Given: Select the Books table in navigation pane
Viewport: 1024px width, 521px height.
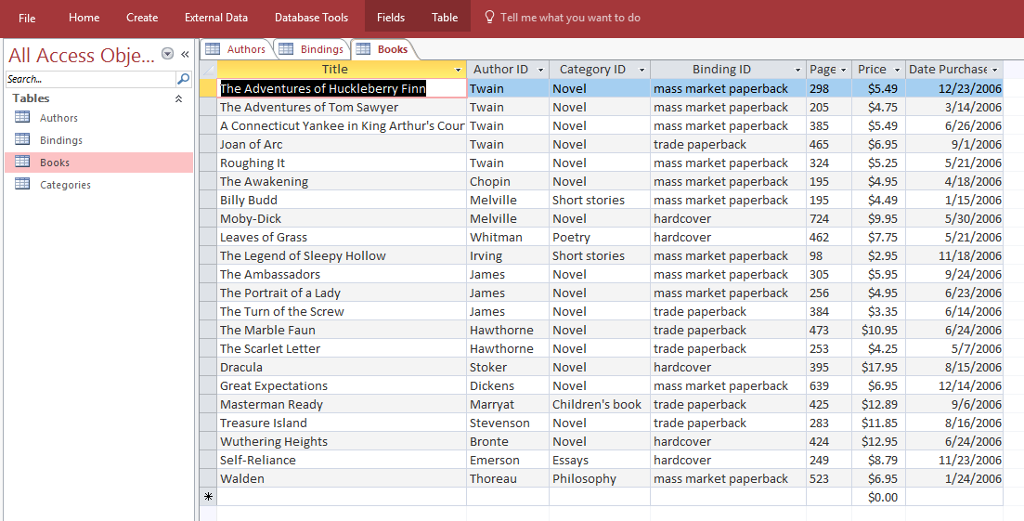Looking at the screenshot, I should point(55,162).
